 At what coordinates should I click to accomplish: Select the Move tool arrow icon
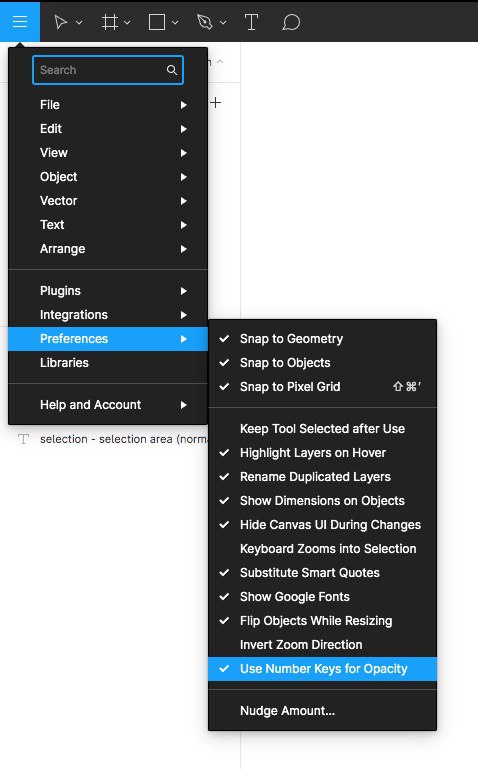point(60,22)
